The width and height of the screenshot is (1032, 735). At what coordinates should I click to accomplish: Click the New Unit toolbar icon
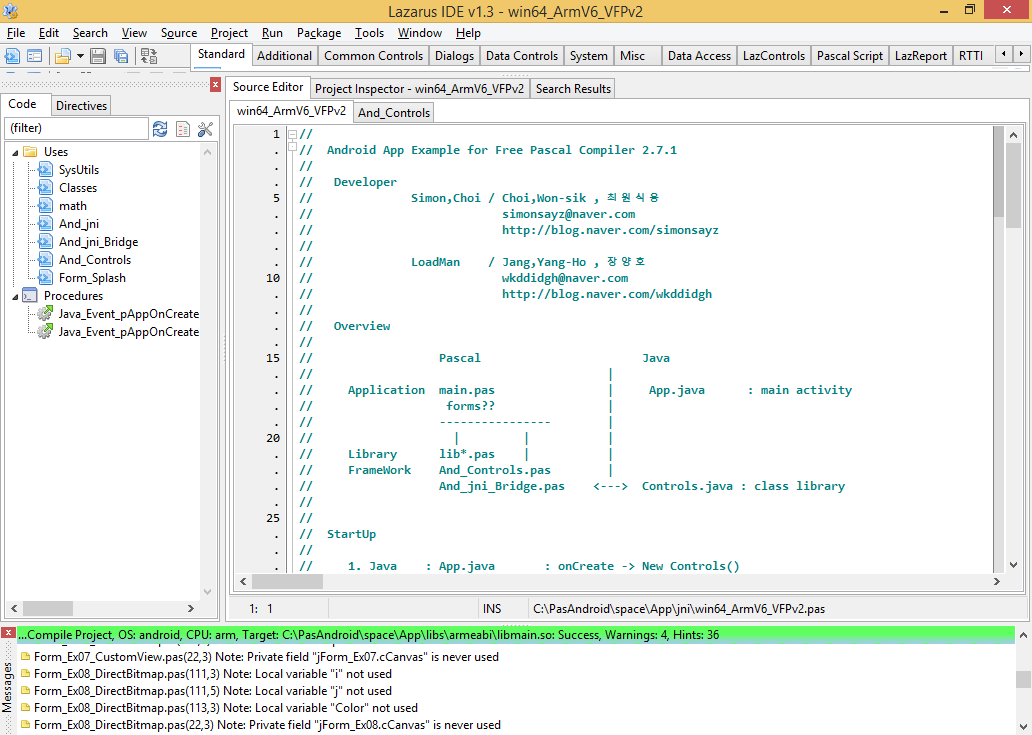[x=12, y=56]
